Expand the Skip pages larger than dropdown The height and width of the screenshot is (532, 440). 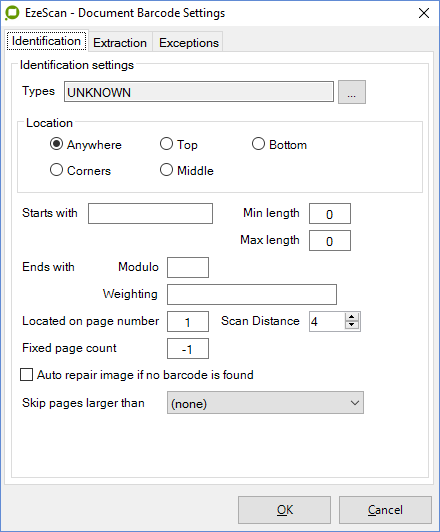click(x=265, y=403)
